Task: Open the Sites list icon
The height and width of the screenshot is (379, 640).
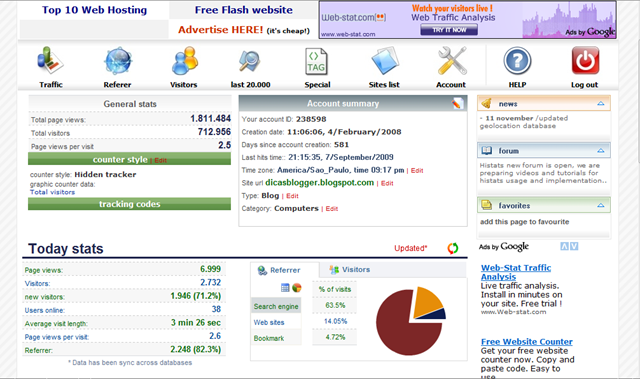Action: pos(384,60)
